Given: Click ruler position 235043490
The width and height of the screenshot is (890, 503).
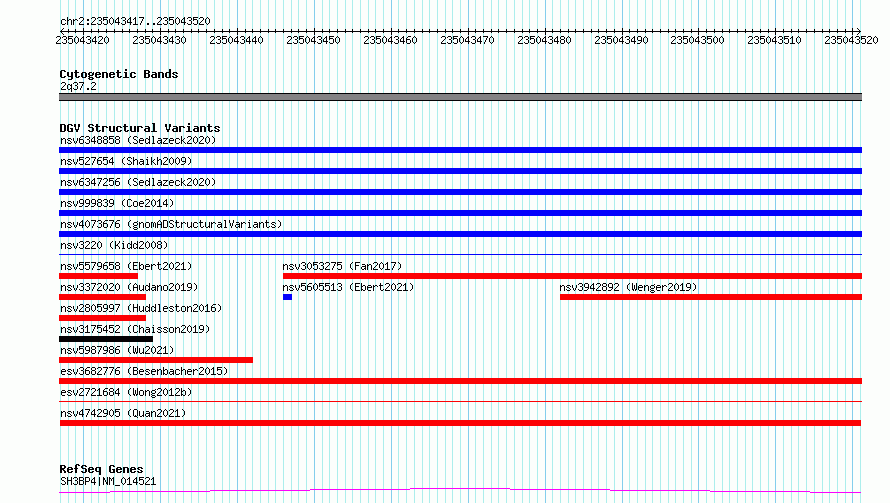Looking at the screenshot, I should coord(621,40).
